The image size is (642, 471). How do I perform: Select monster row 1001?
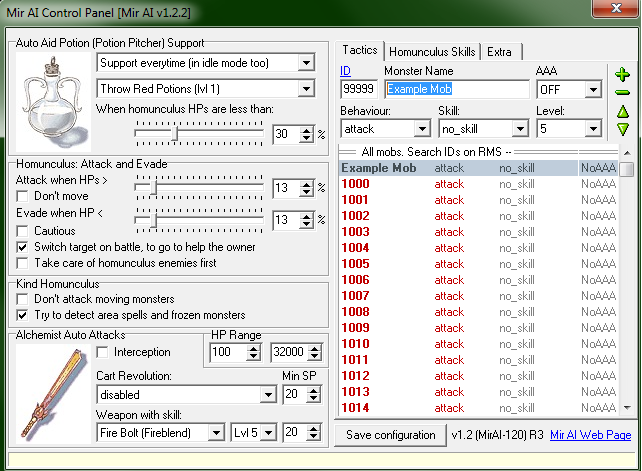pos(478,200)
